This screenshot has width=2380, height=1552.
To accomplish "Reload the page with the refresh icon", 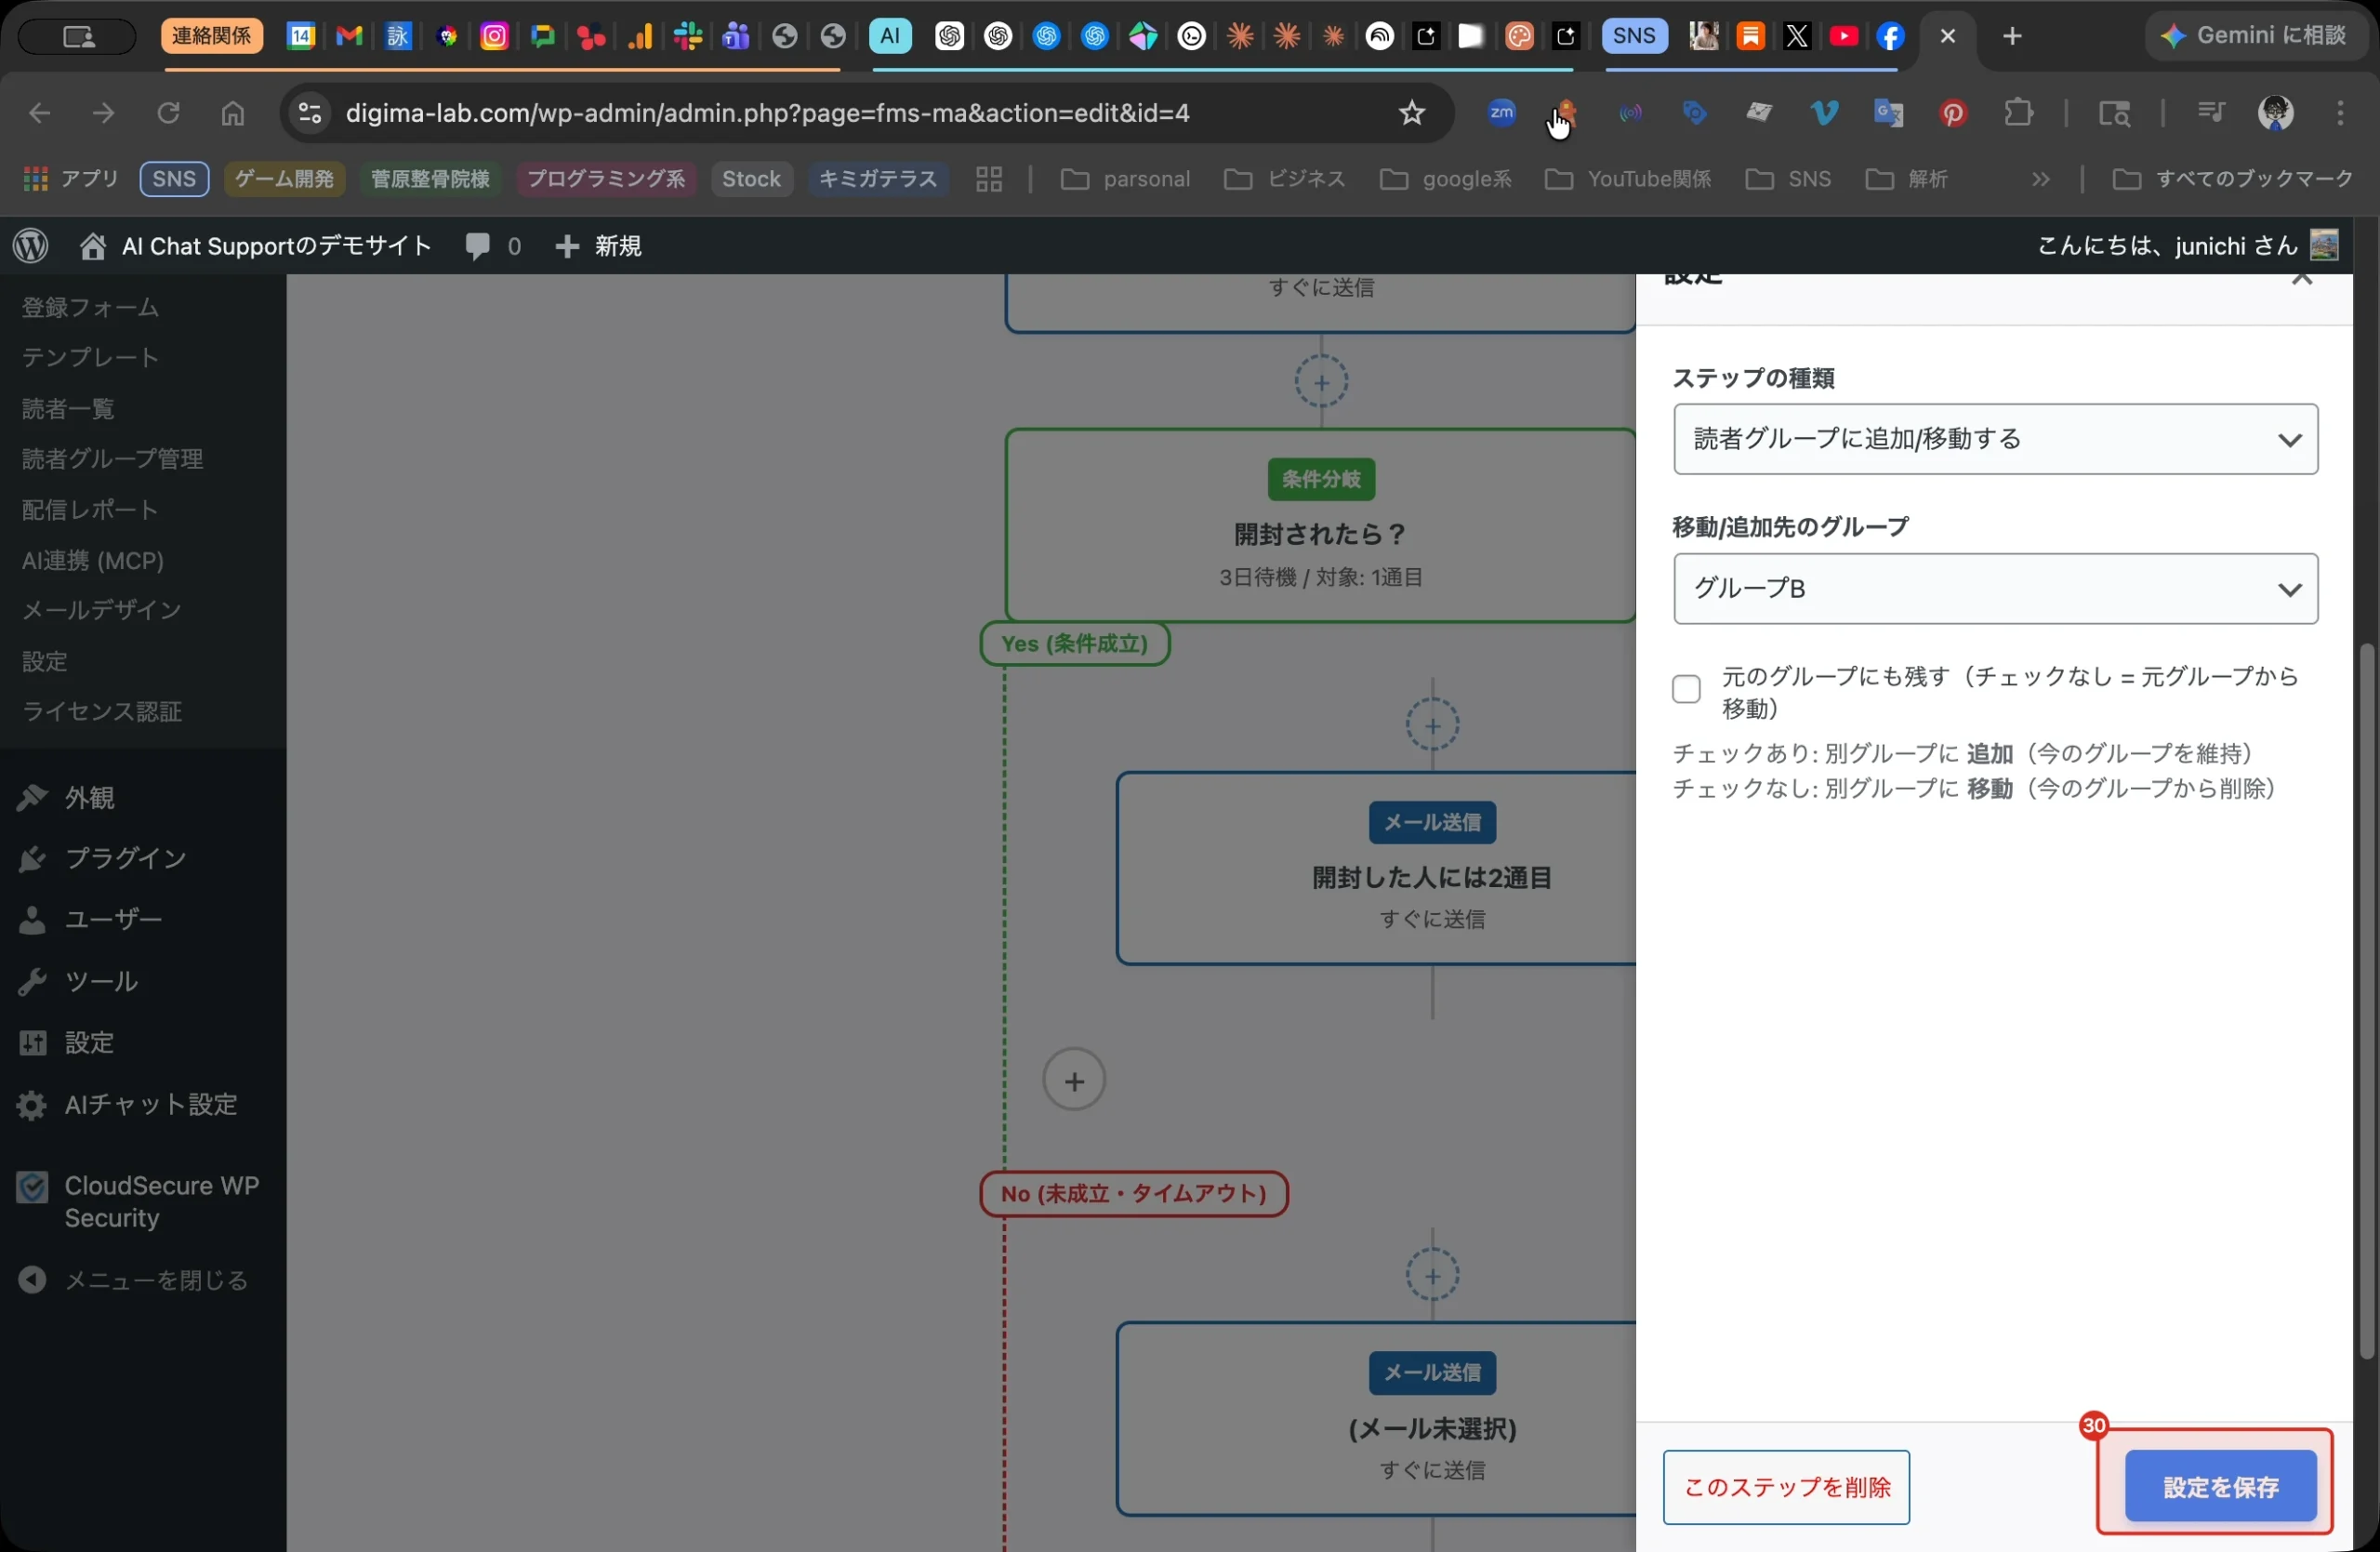I will point(168,113).
